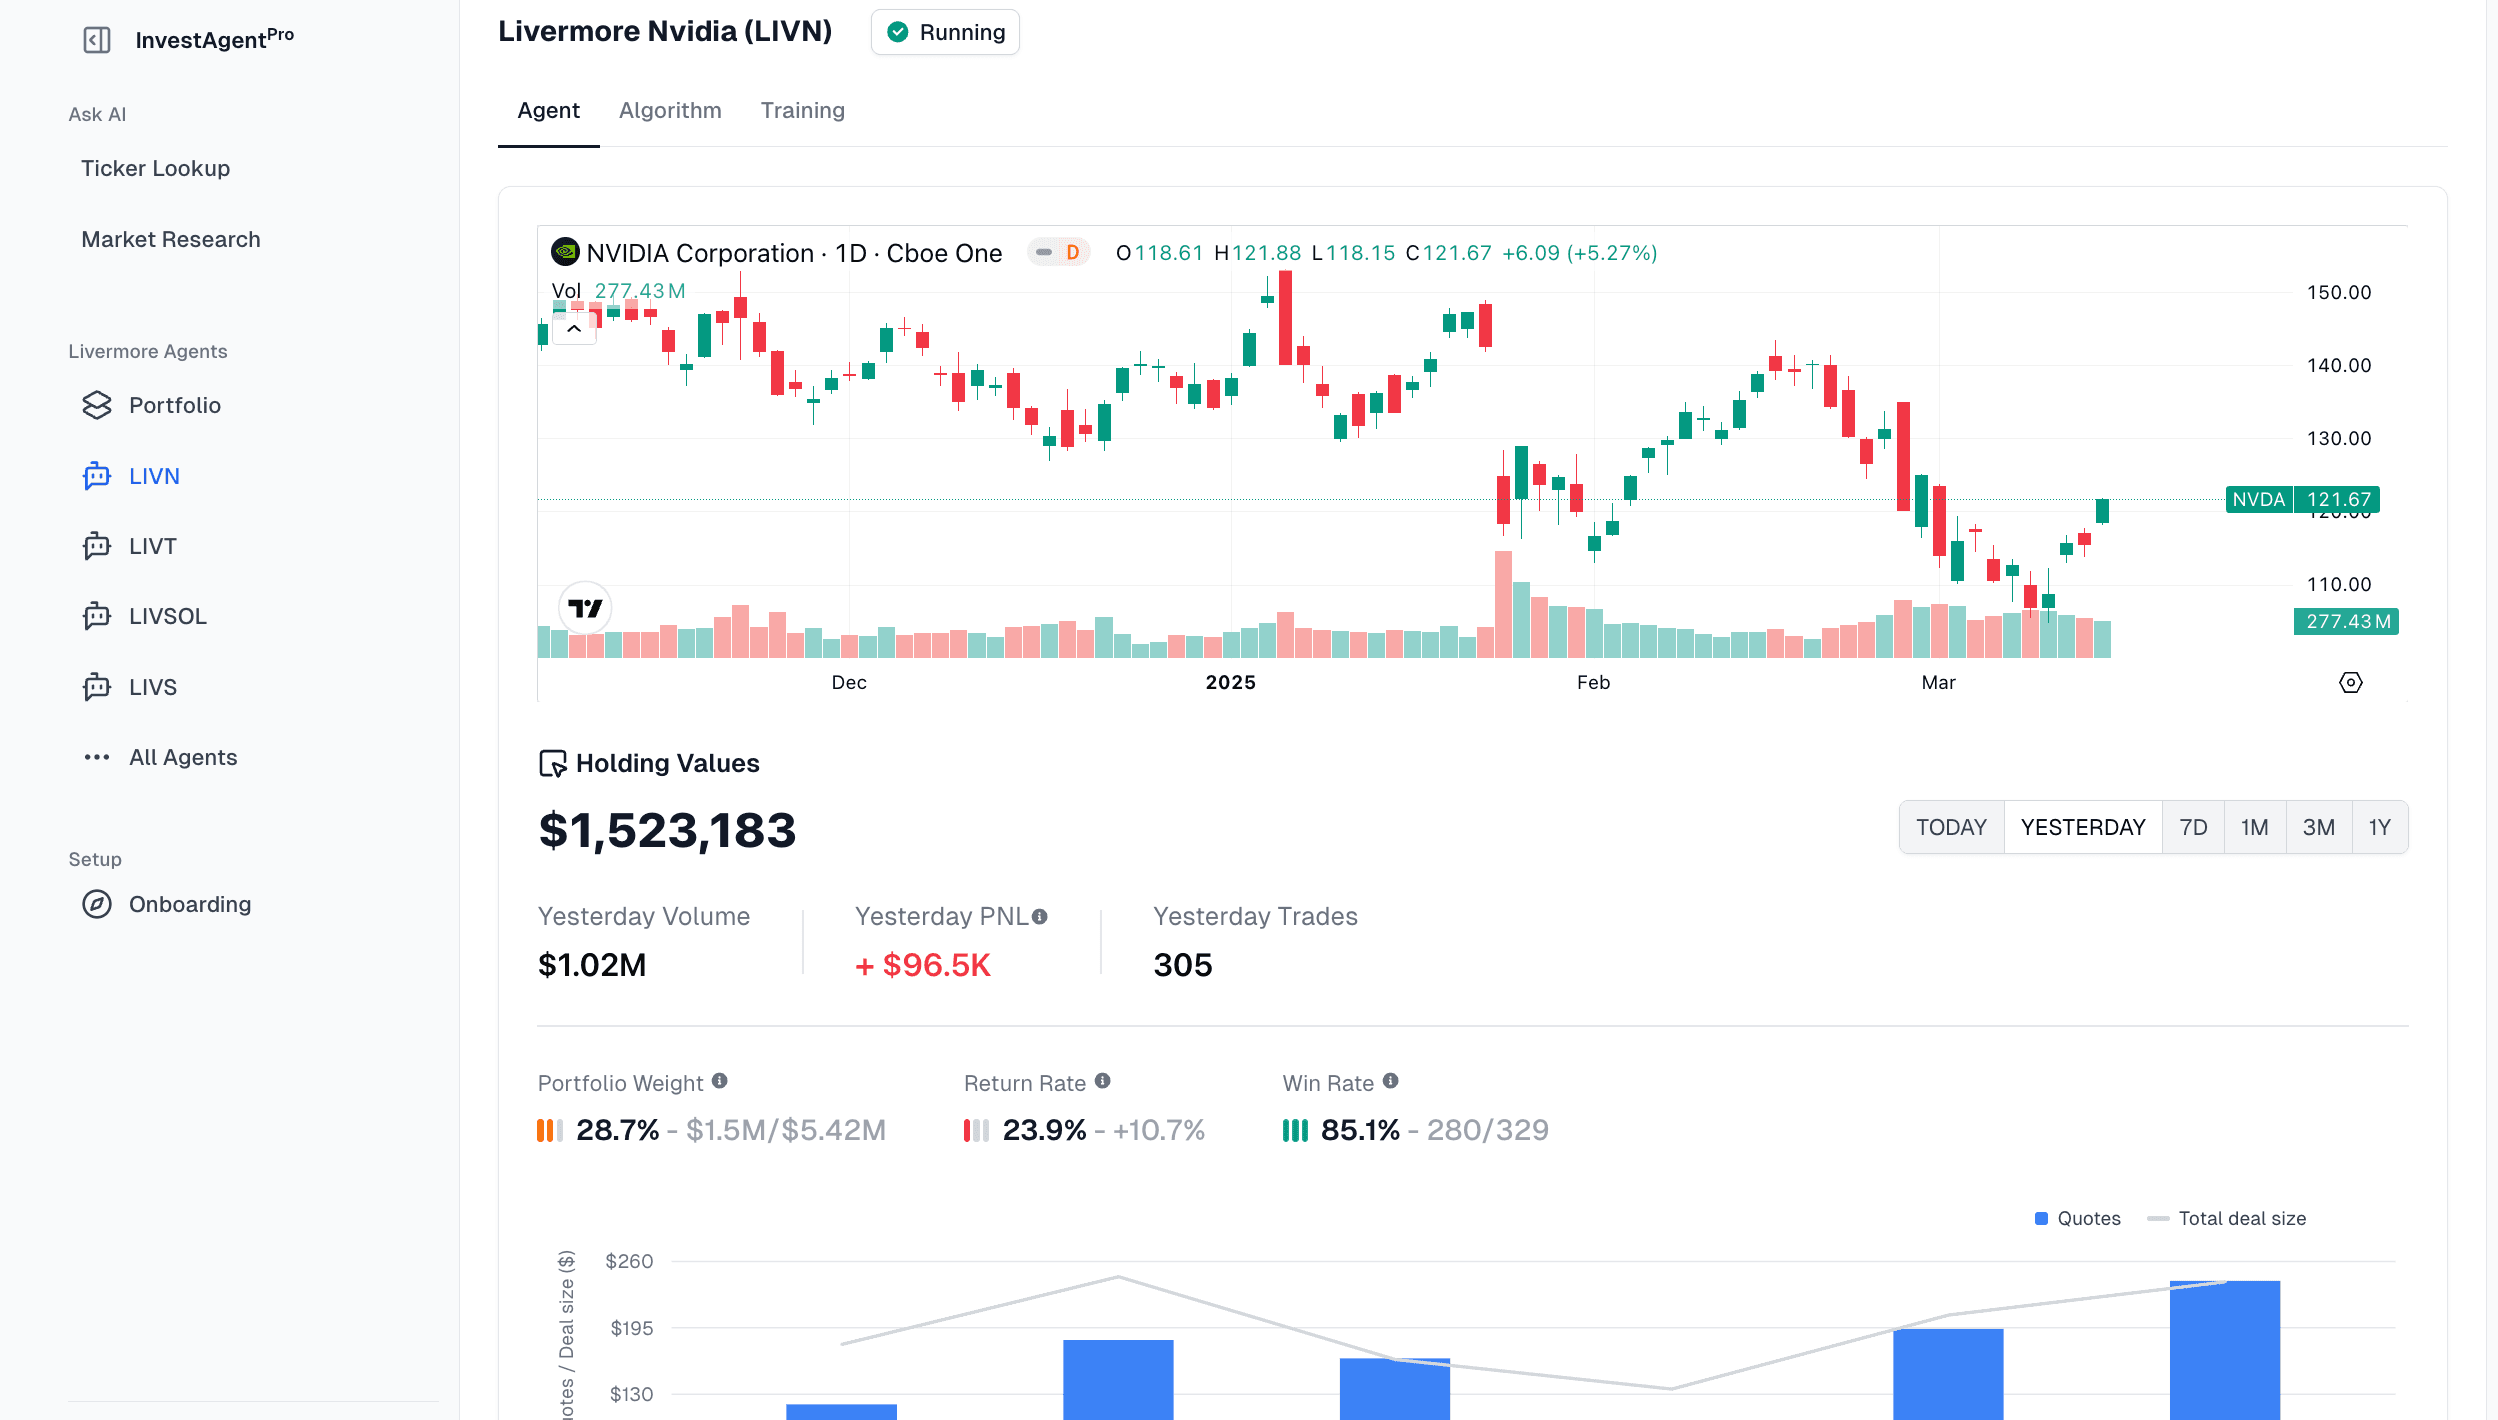Collapse the sidebar using the InvestAgent Pro icon

click(97, 39)
